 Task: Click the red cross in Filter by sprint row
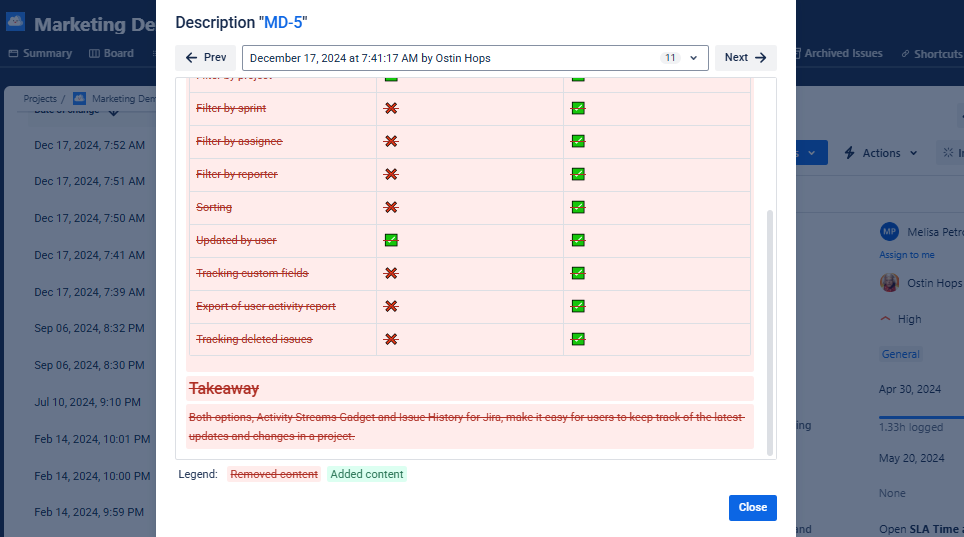pos(391,108)
